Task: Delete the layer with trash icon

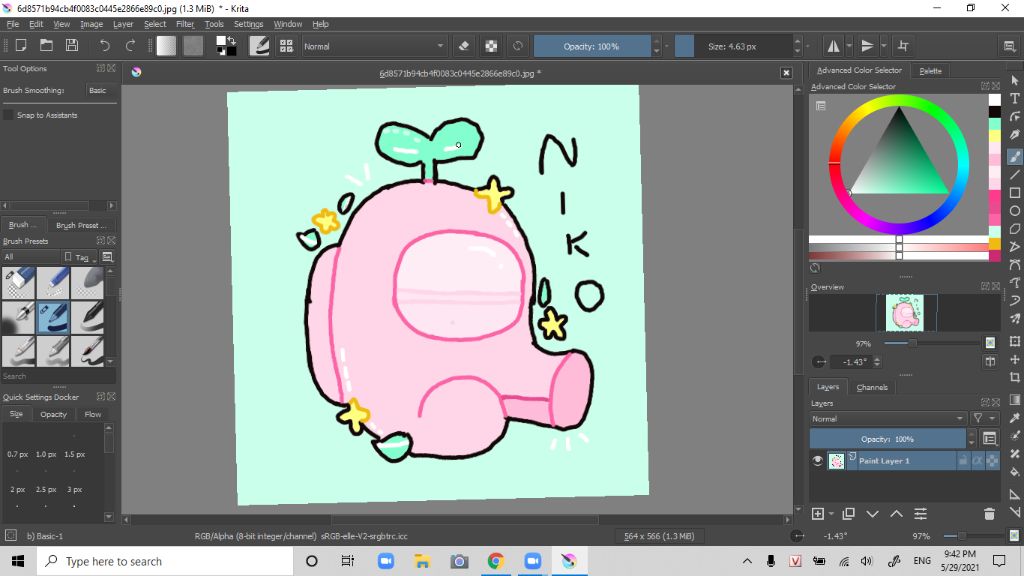Action: click(x=989, y=514)
